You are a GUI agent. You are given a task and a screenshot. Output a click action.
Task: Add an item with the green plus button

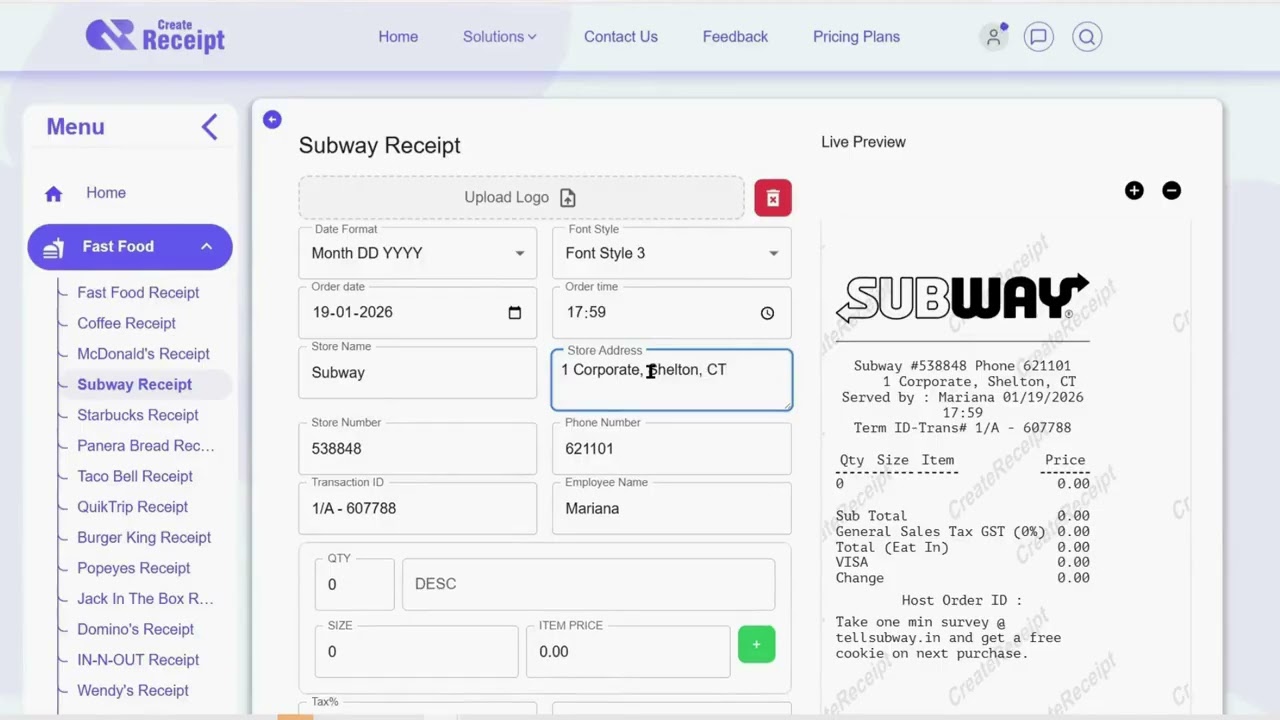pyautogui.click(x=756, y=645)
